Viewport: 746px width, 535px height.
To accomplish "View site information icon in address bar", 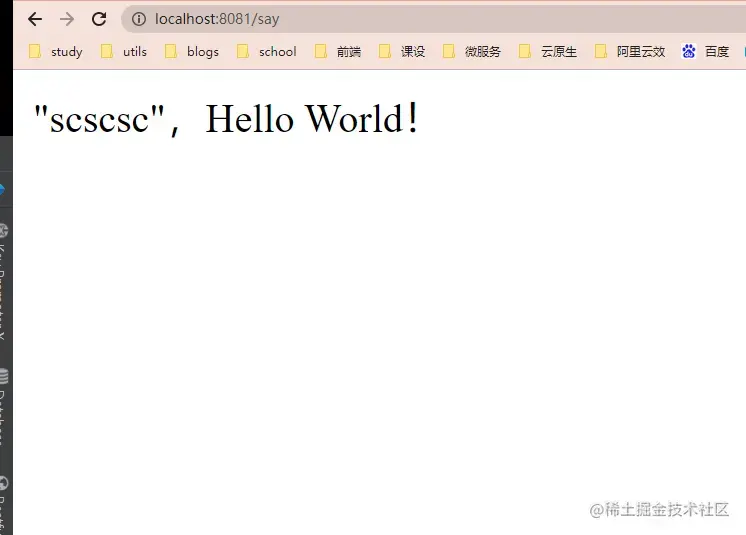I will coord(138,19).
